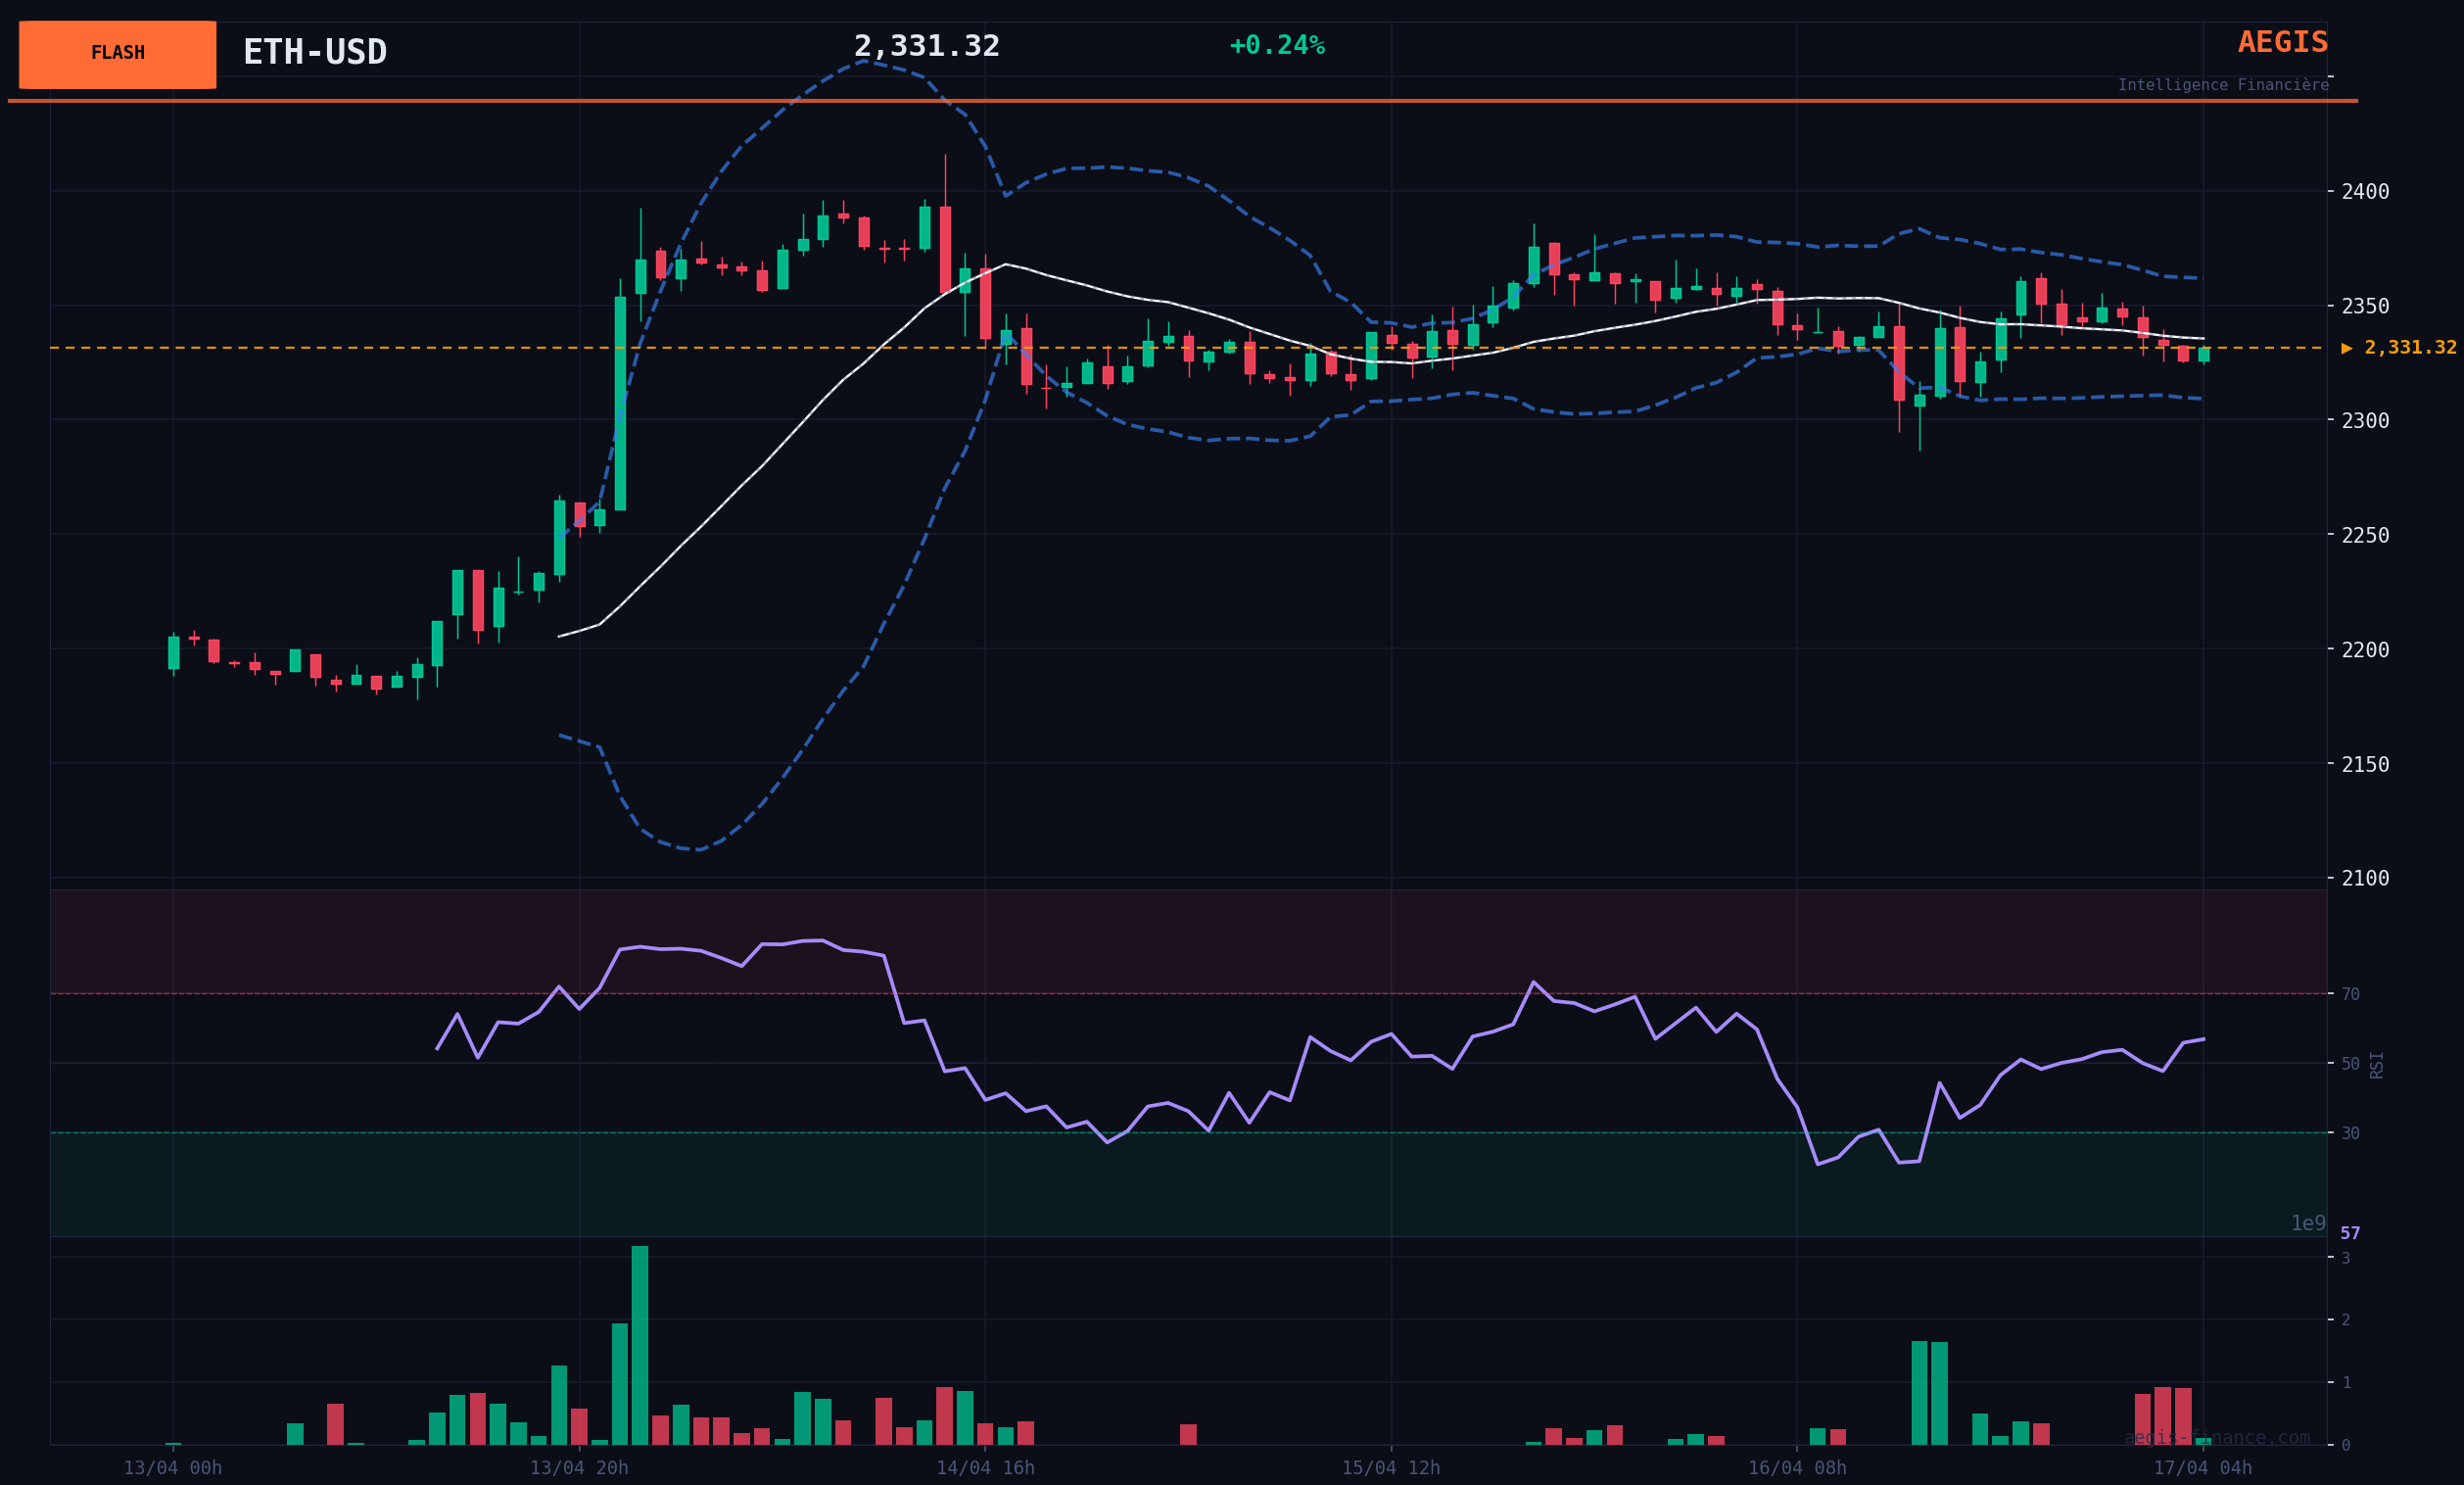Click the tallest green volume bar
This screenshot has height=1485, width=2464.
pyautogui.click(x=640, y=1345)
